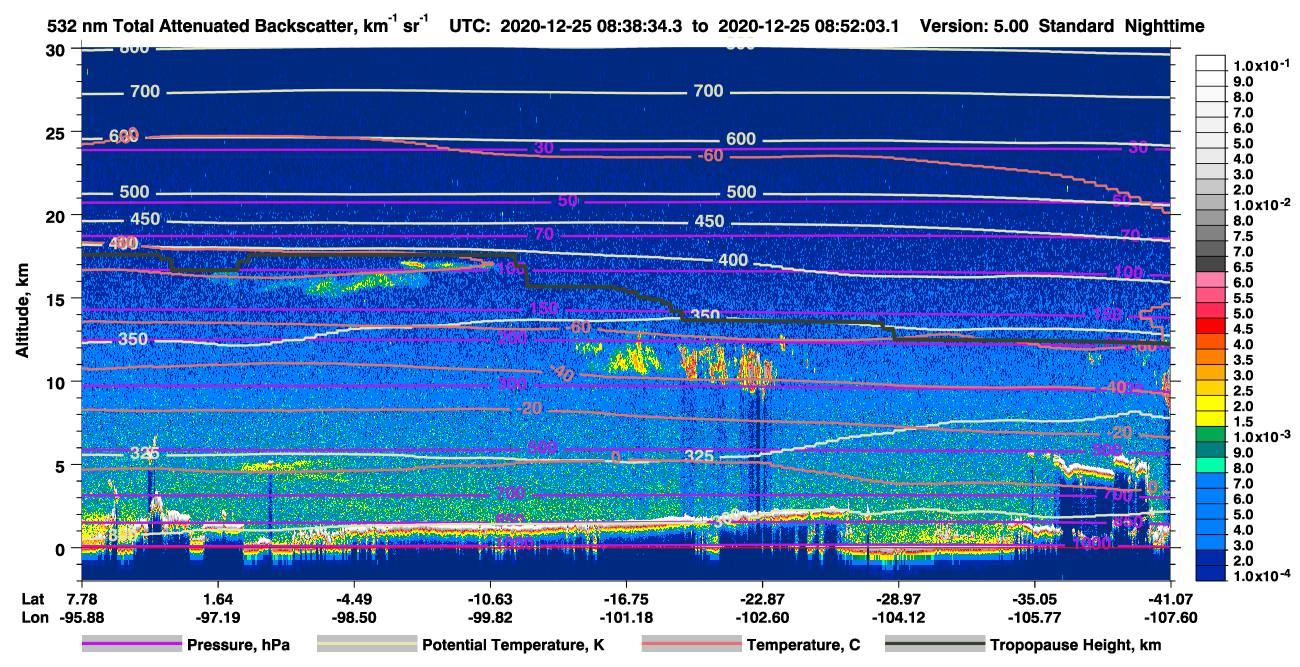Click the orange swatch beside the 3.5 label
This screenshot has width=1300, height=667.
tap(1211, 359)
